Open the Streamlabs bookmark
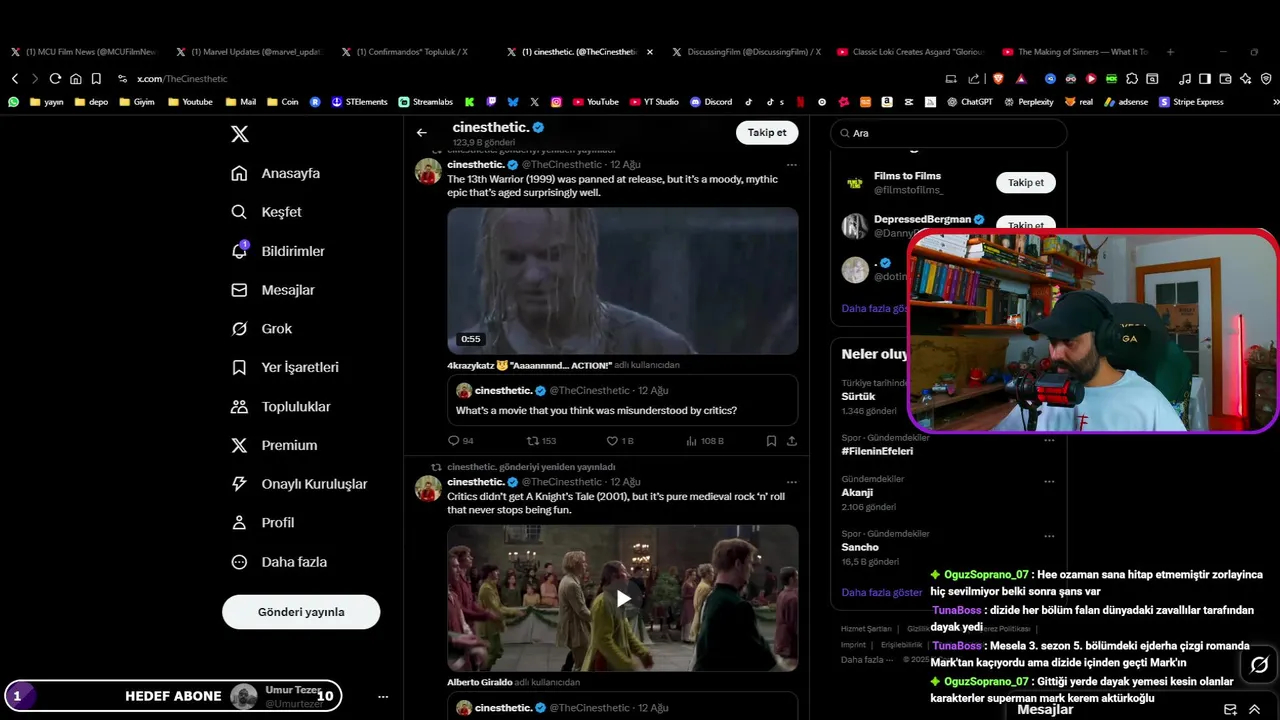1280x720 pixels. [x=425, y=102]
